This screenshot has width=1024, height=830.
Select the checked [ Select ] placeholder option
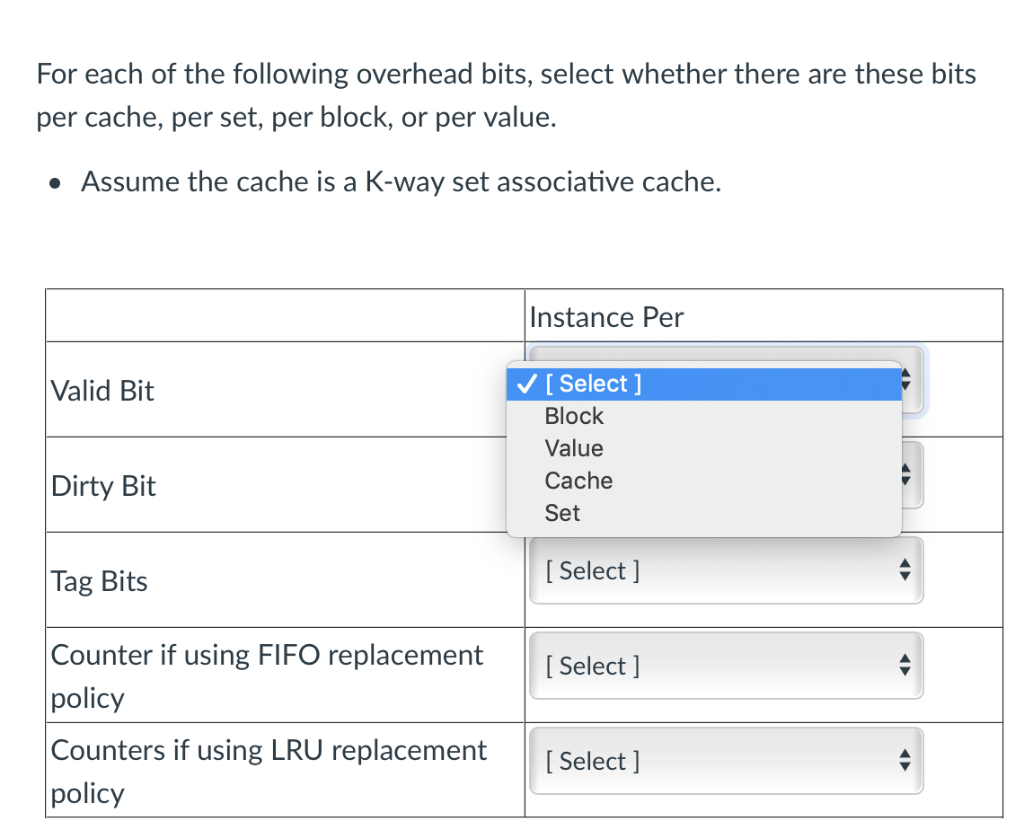(x=600, y=384)
